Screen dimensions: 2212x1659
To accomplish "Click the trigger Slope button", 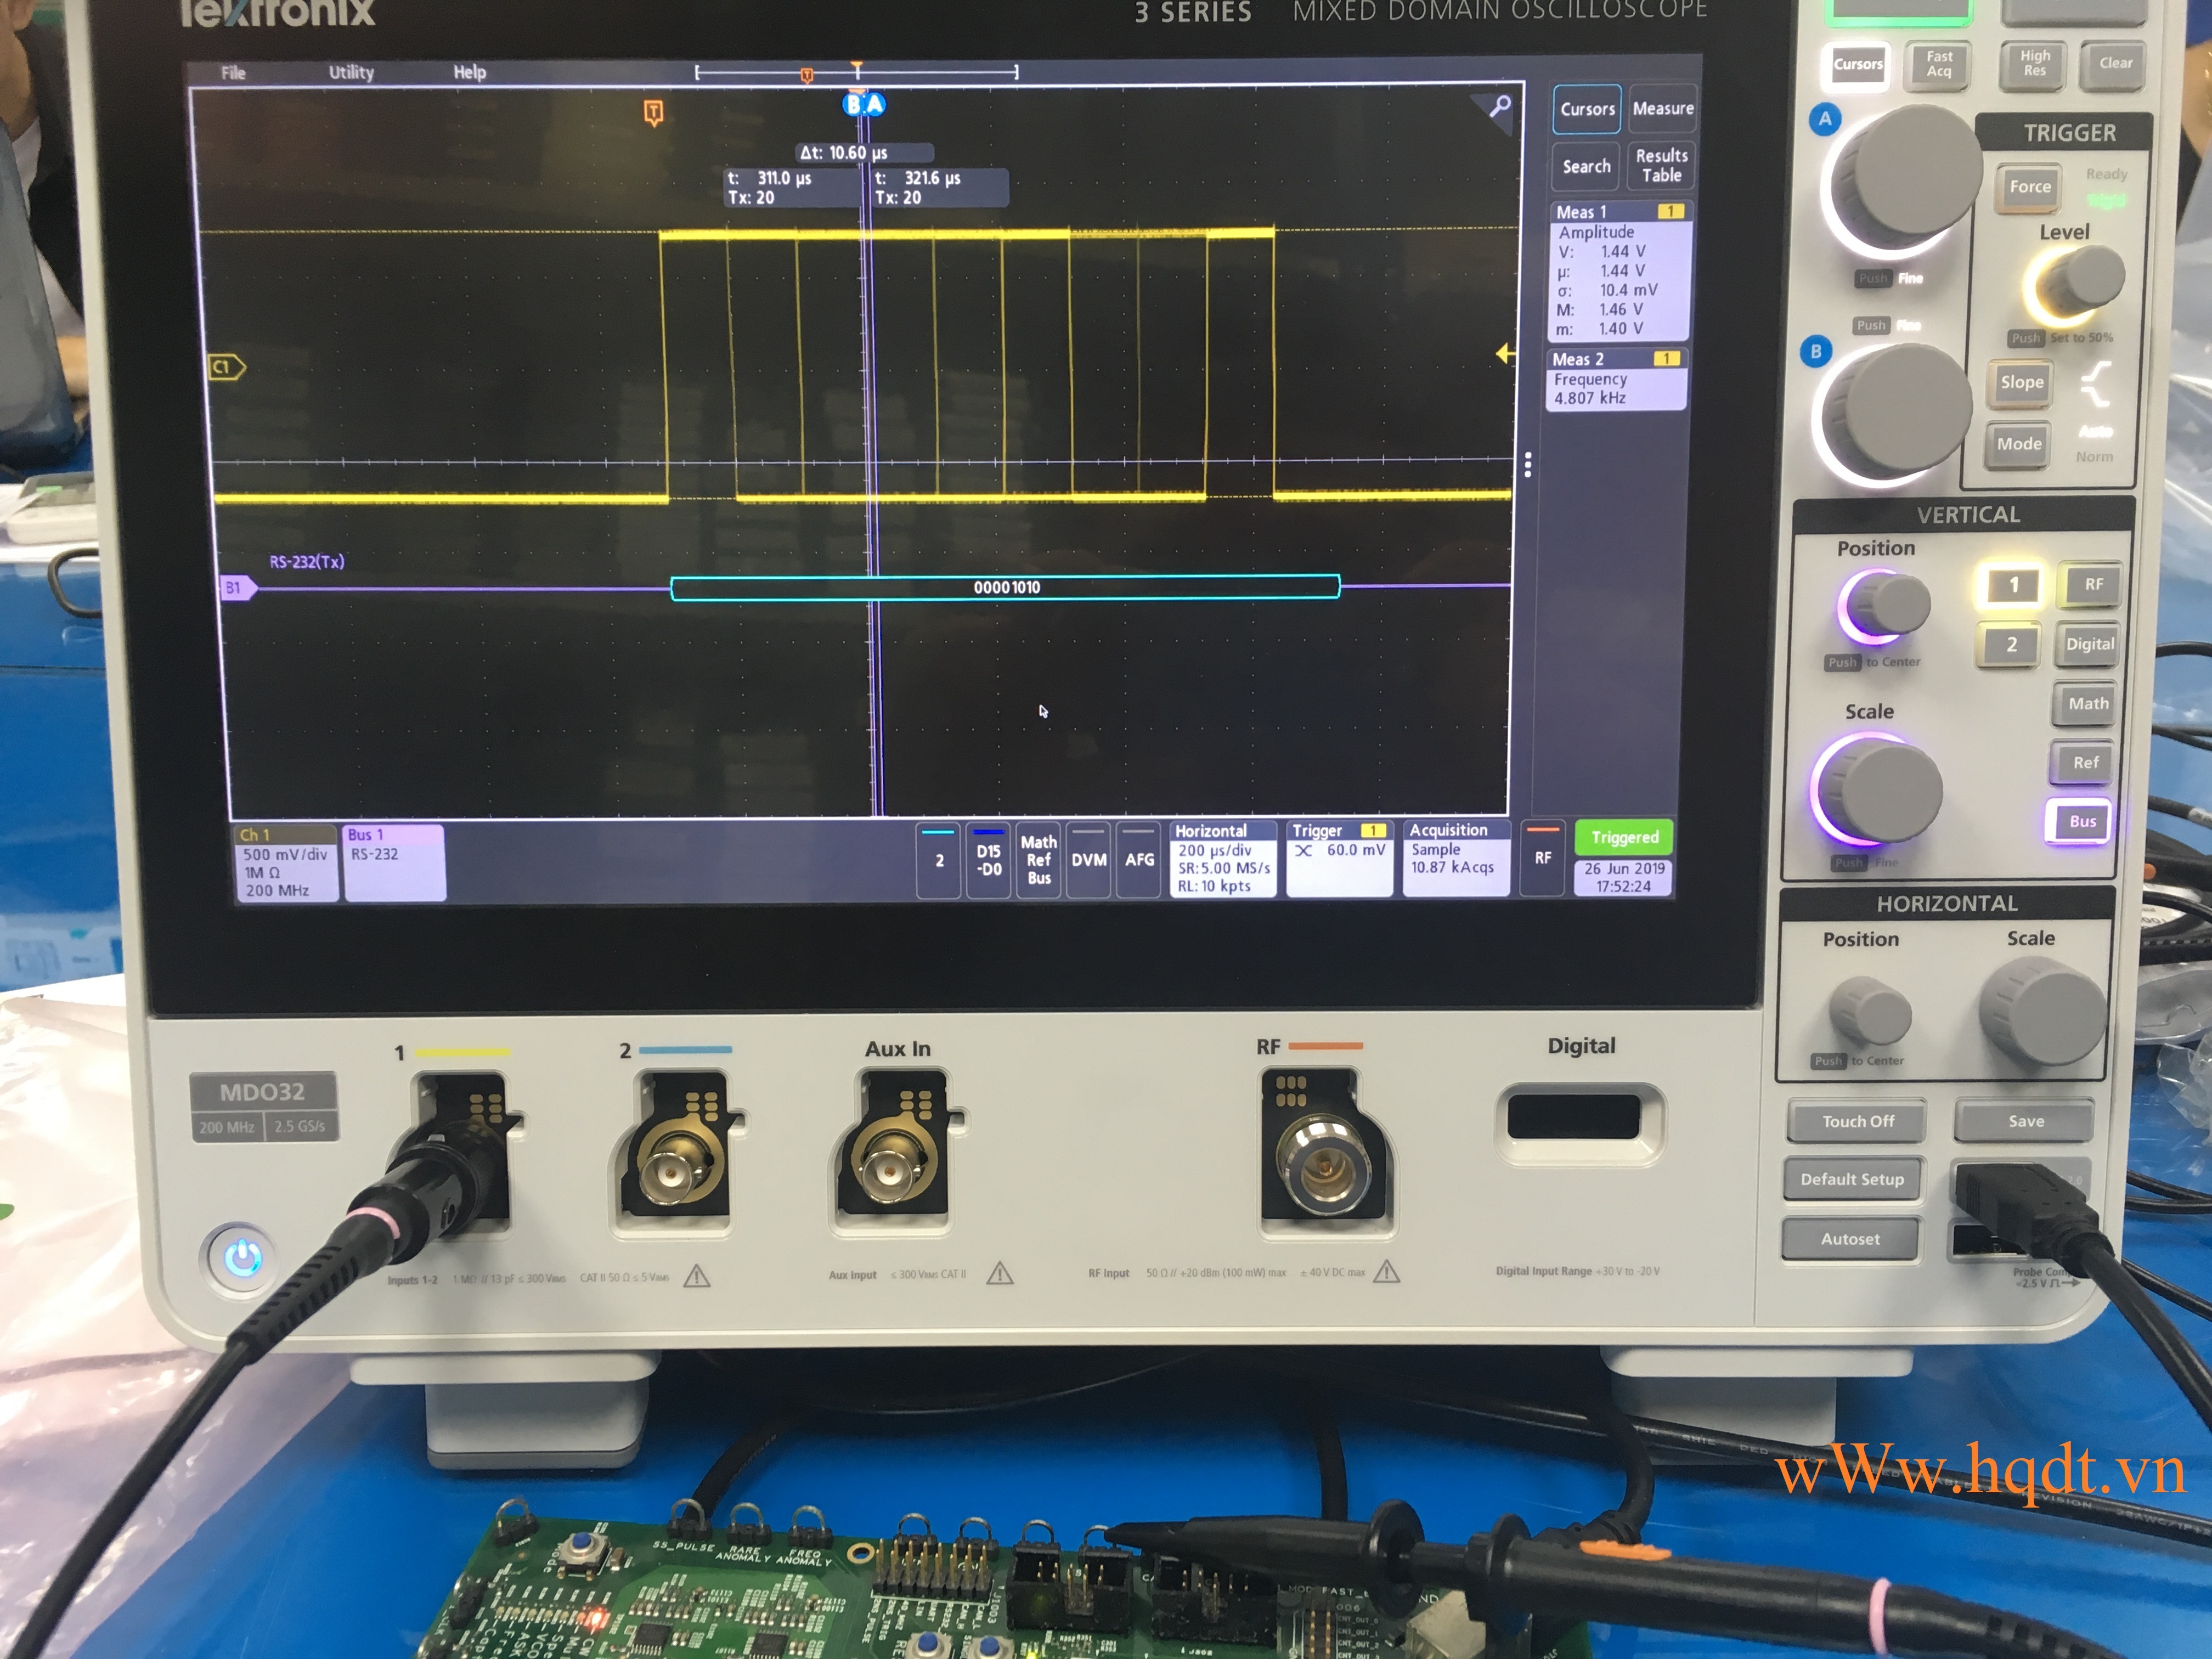I will click(x=2022, y=382).
